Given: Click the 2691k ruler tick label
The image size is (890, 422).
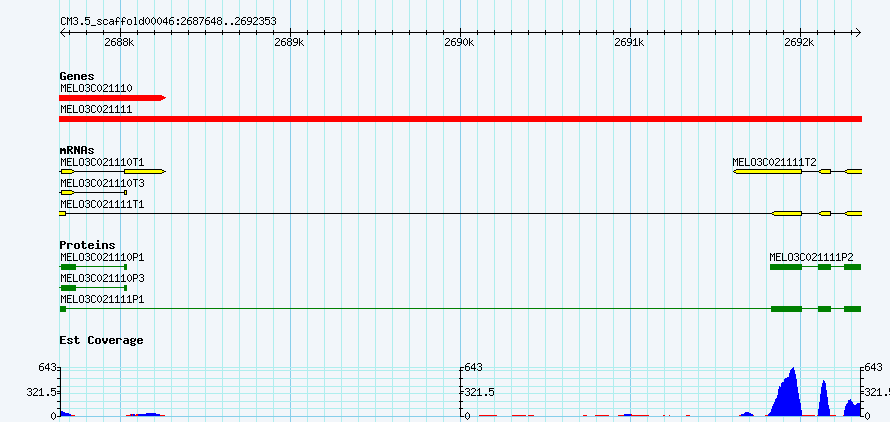Looking at the screenshot, I should (x=629, y=42).
